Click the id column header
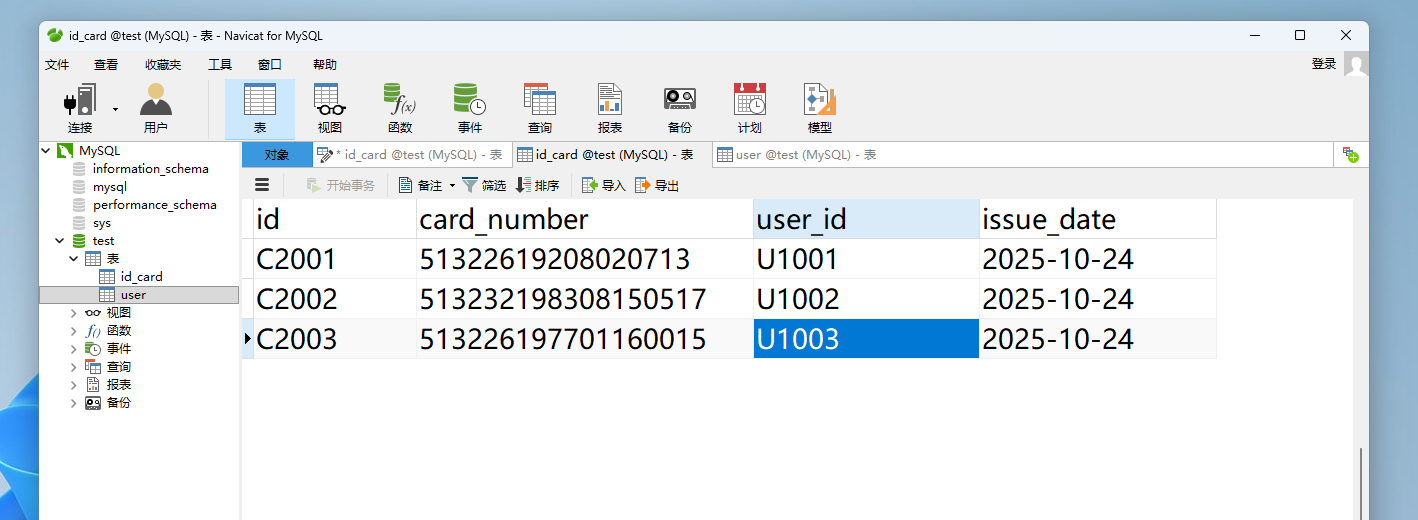This screenshot has width=1418, height=520. [x=335, y=219]
